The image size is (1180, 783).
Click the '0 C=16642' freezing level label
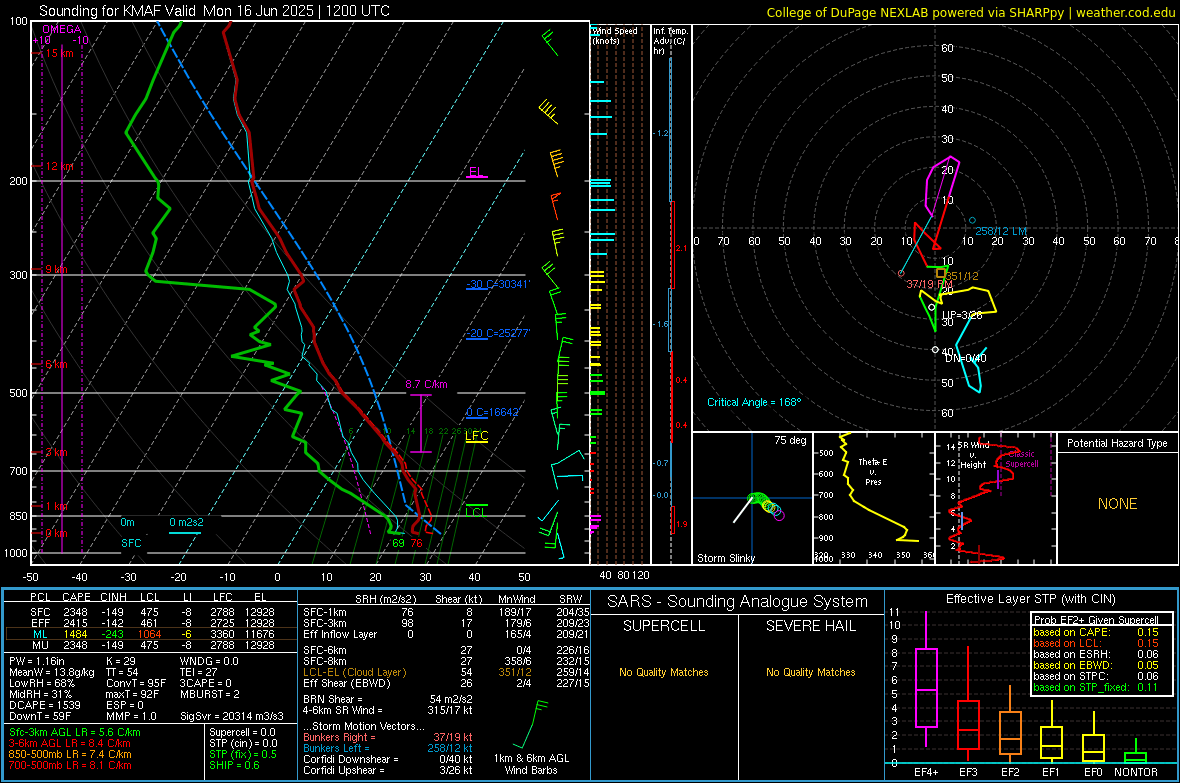pyautogui.click(x=493, y=412)
